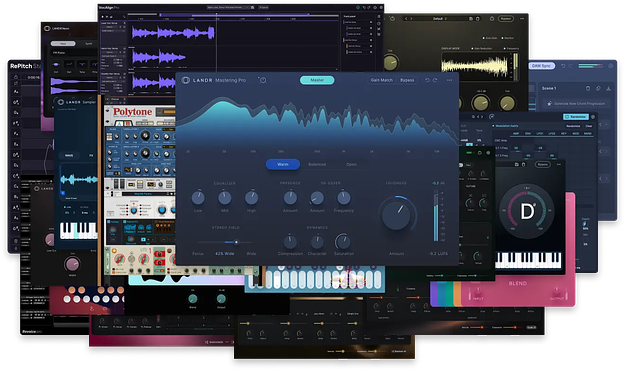Click Bypass in the olive compressor plugin

click(x=505, y=19)
